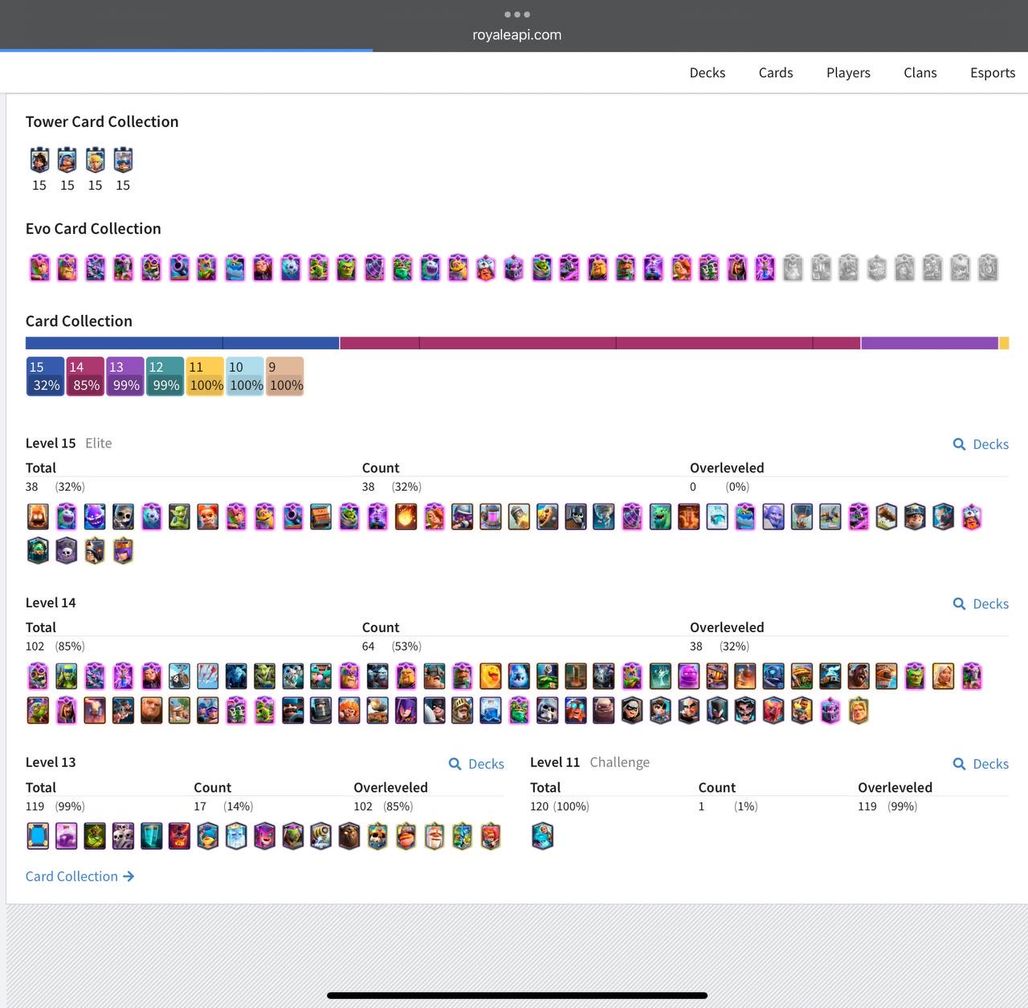Open the Clans navigation tab

(920, 73)
